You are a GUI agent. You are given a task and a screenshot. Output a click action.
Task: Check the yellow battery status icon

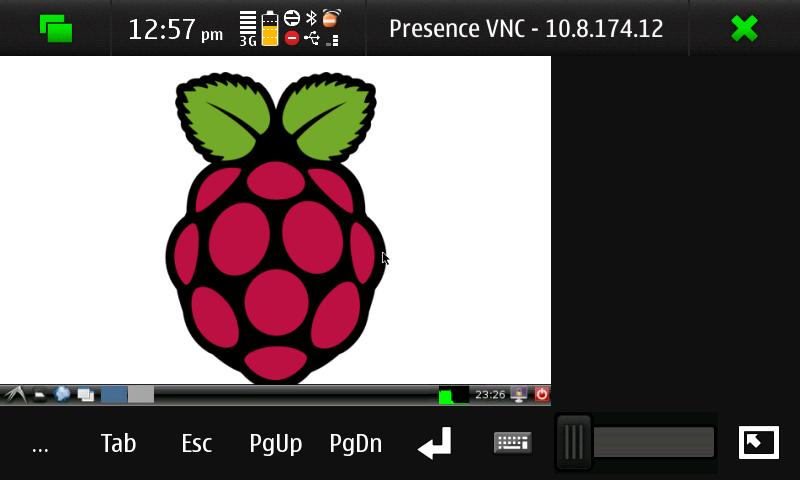(x=270, y=29)
